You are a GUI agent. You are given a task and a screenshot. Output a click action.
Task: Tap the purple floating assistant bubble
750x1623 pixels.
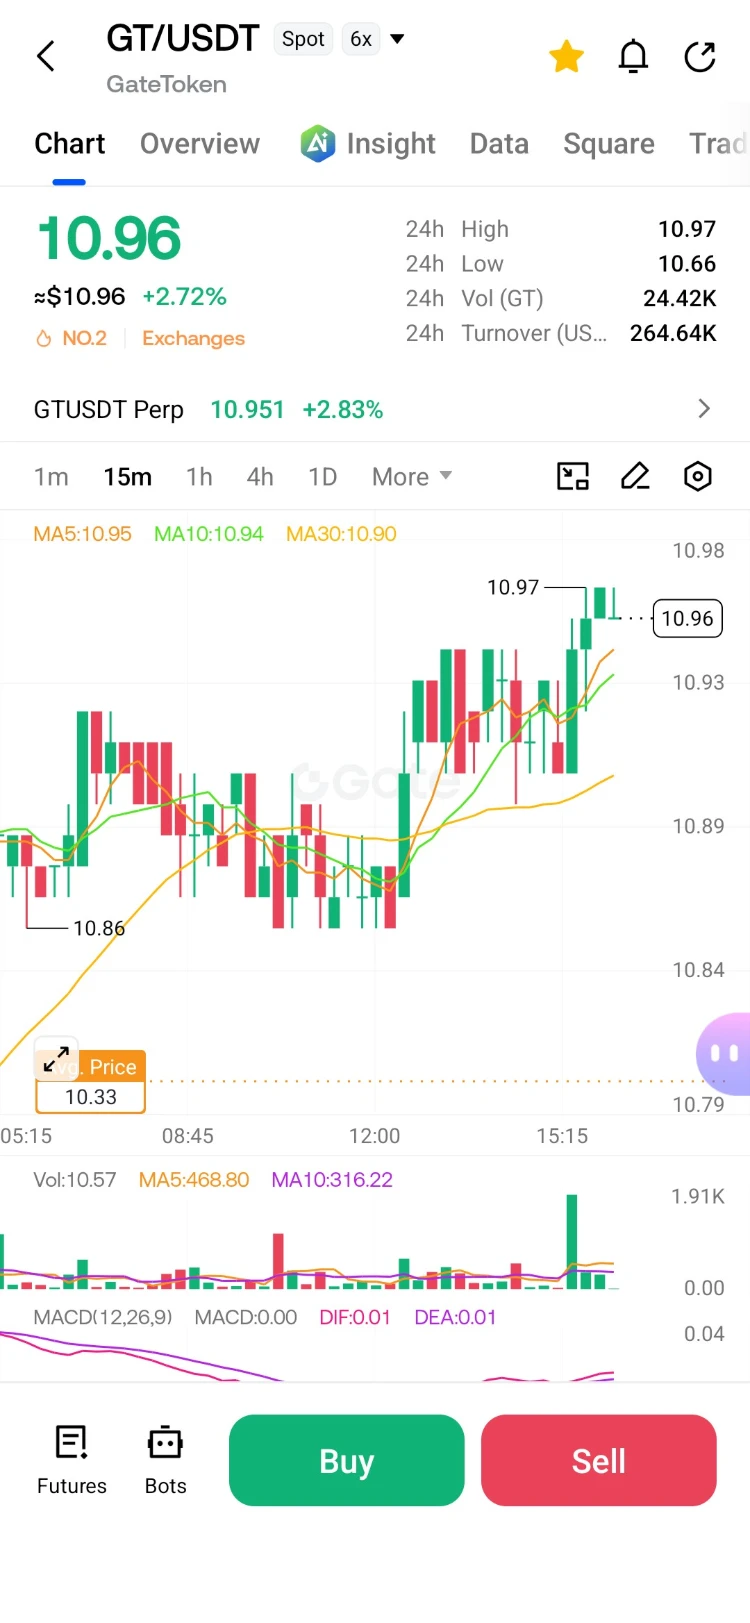tap(724, 1053)
